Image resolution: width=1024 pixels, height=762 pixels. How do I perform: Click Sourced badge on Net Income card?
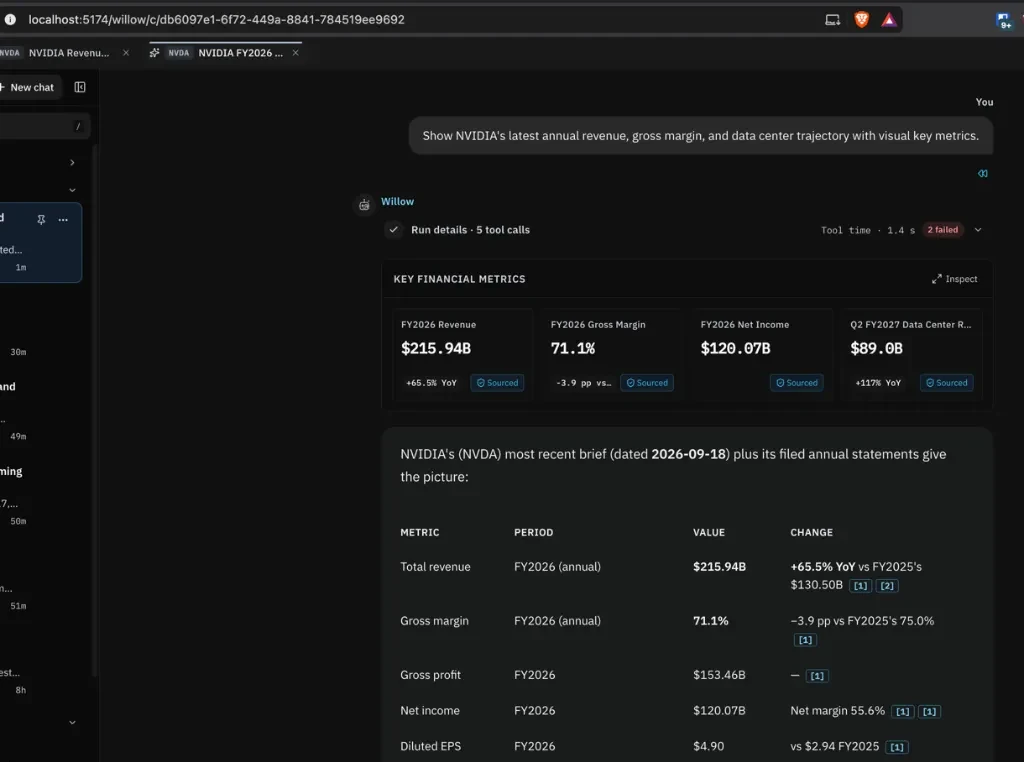tap(796, 383)
